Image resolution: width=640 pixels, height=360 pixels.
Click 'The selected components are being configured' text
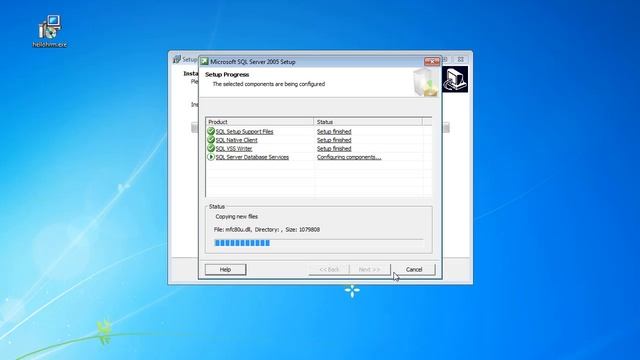[x=269, y=84]
